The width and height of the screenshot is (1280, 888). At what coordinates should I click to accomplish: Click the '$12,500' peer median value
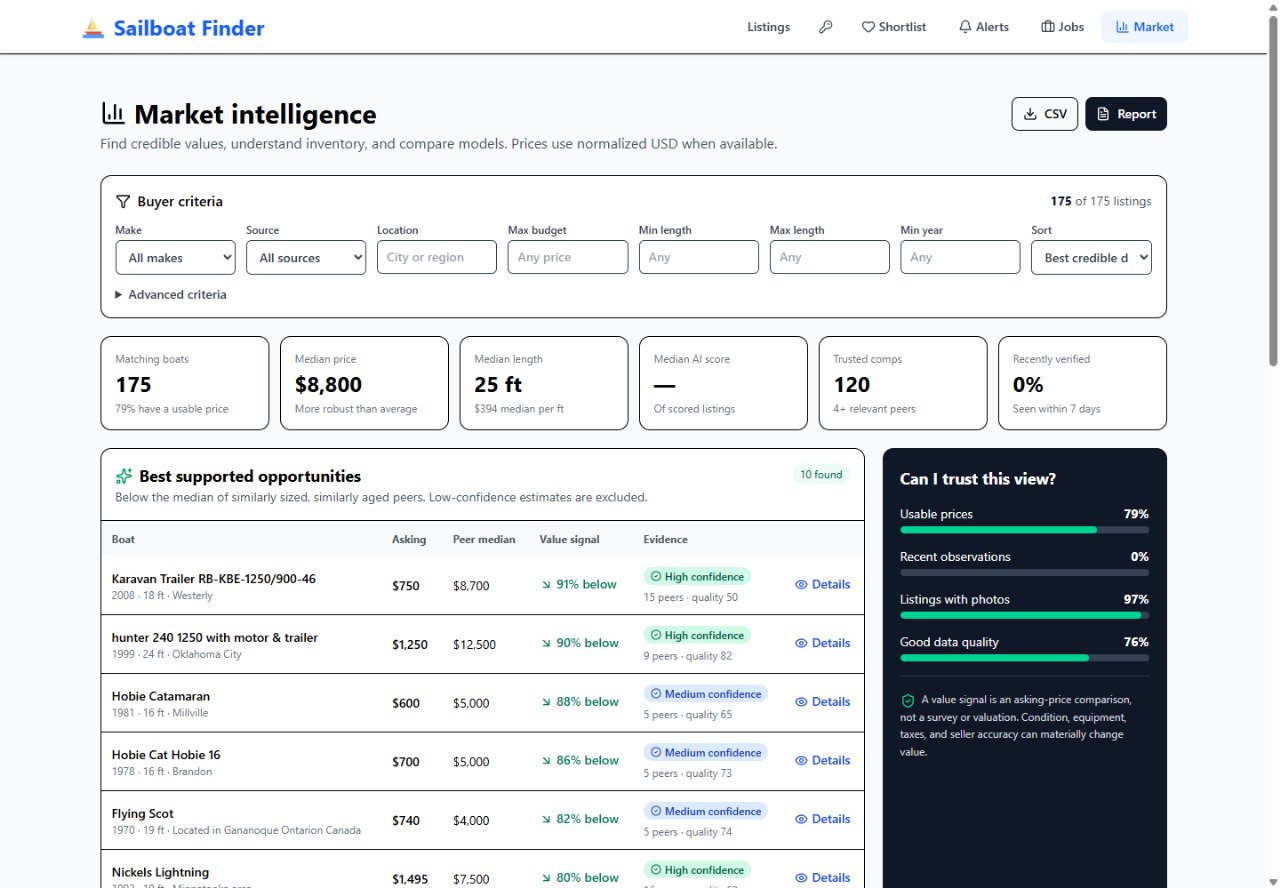[x=474, y=644]
